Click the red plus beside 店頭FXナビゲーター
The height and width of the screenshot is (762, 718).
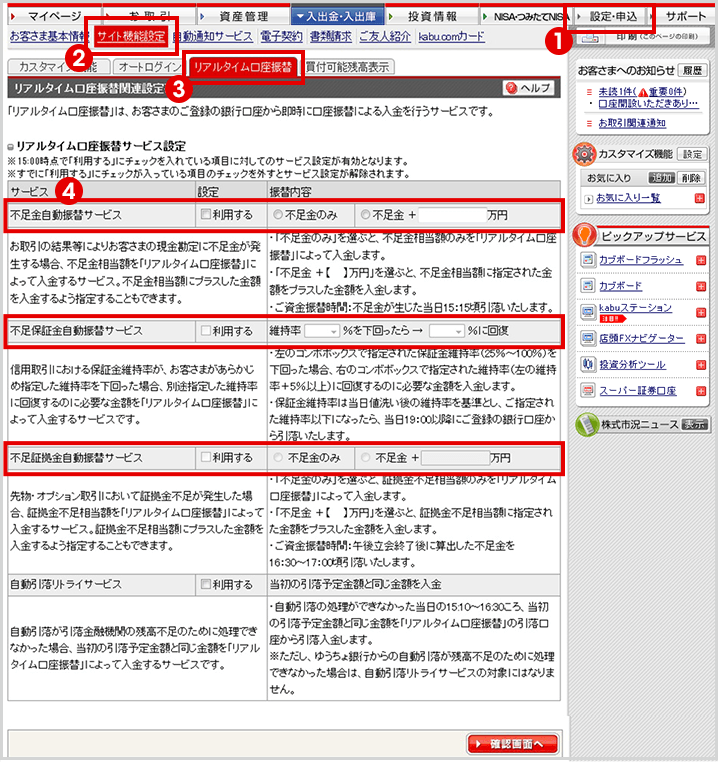[x=701, y=339]
